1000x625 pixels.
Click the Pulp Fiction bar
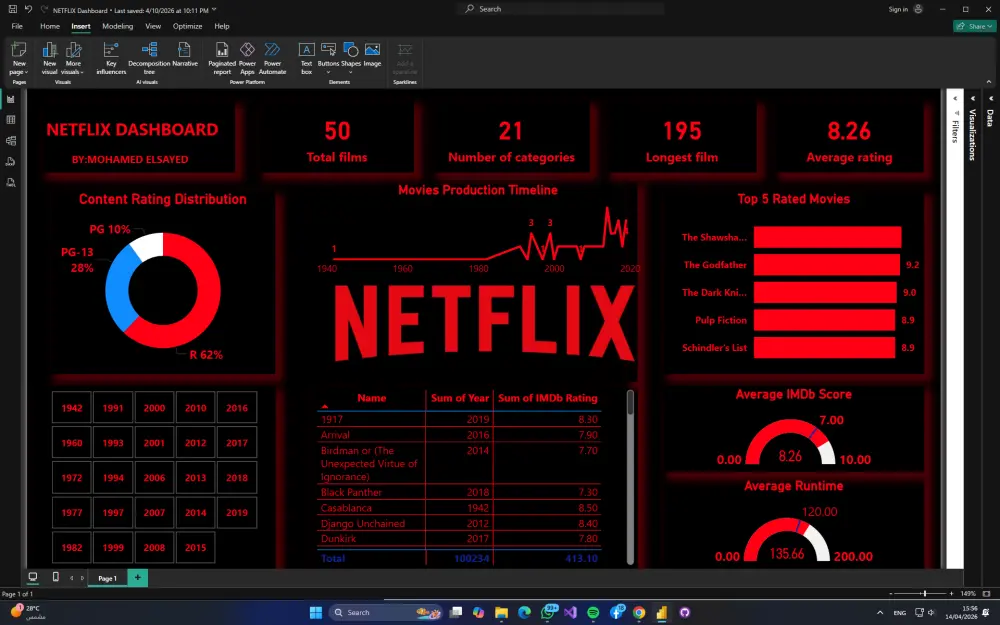coord(824,320)
